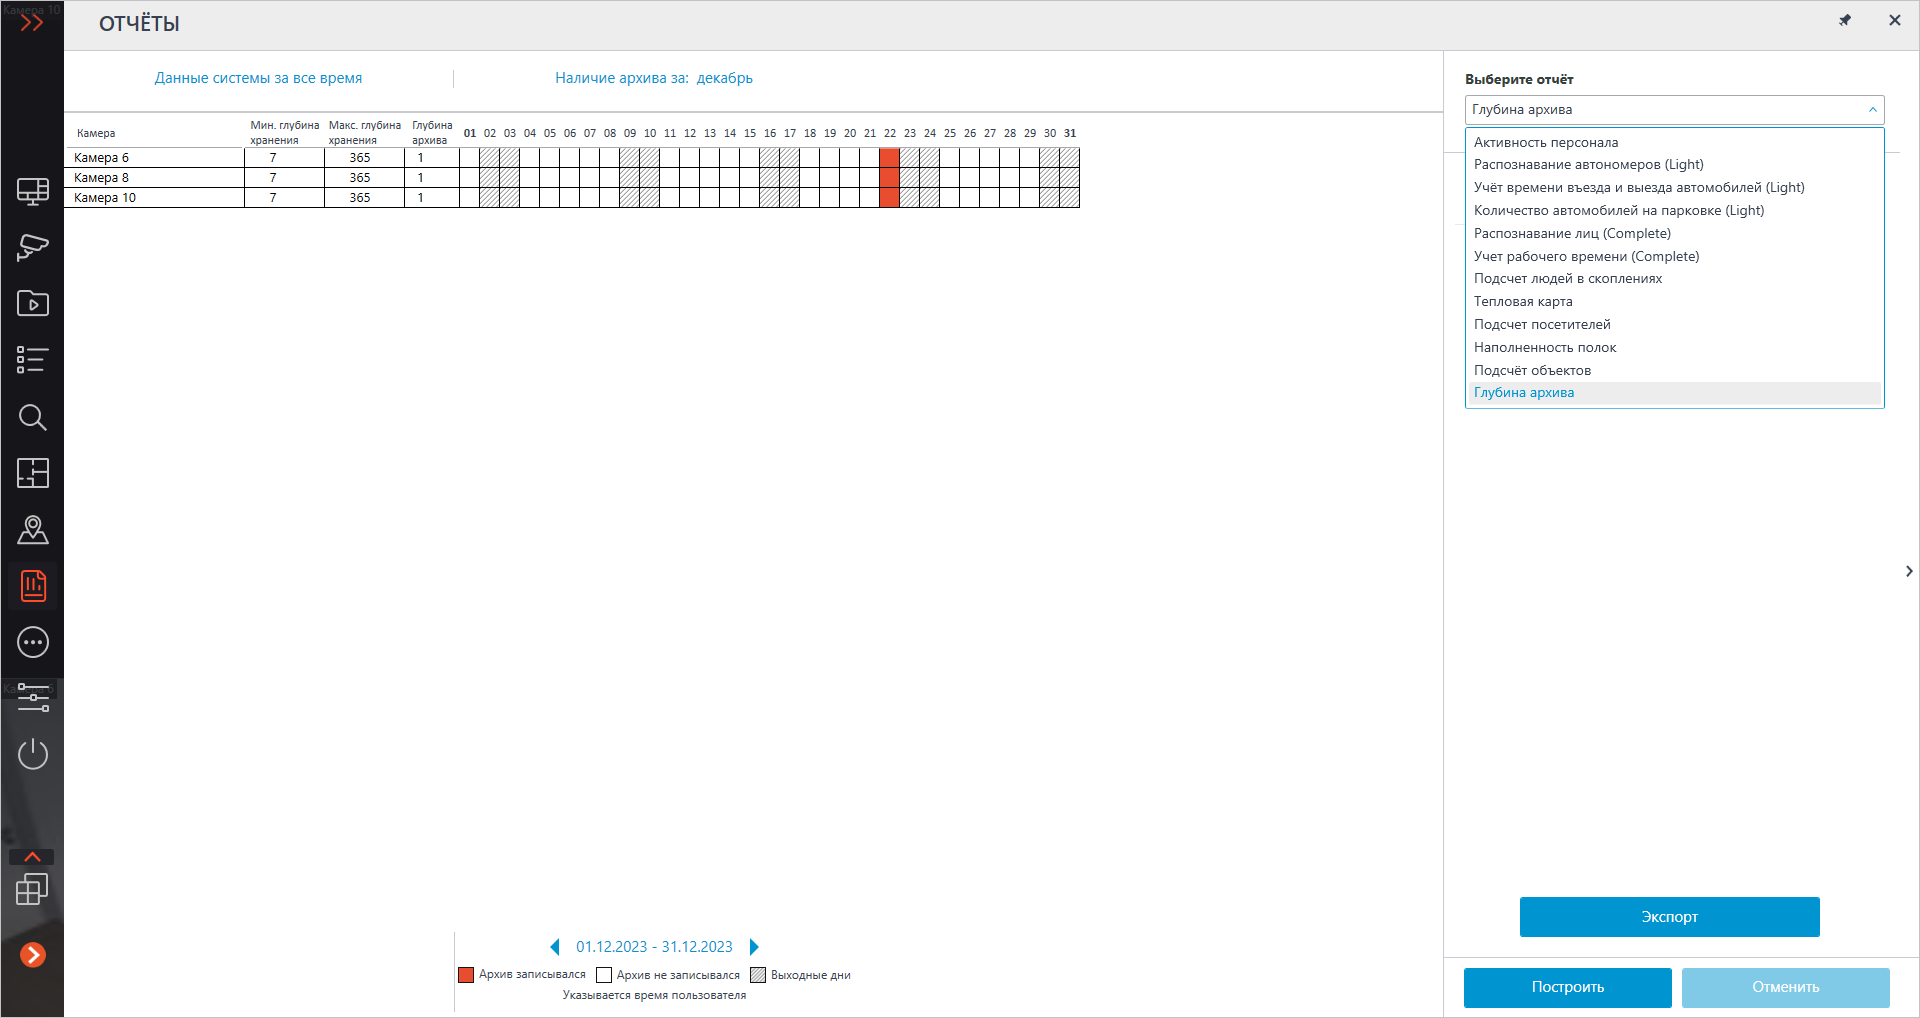Click date range 01.12.2023 - 31.12.2023
The height and width of the screenshot is (1018, 1920).
[654, 947]
